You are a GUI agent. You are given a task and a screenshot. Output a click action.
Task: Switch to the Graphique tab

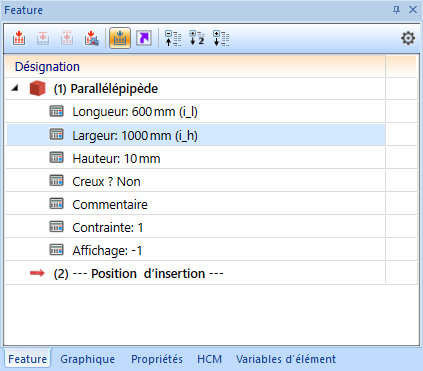87,359
